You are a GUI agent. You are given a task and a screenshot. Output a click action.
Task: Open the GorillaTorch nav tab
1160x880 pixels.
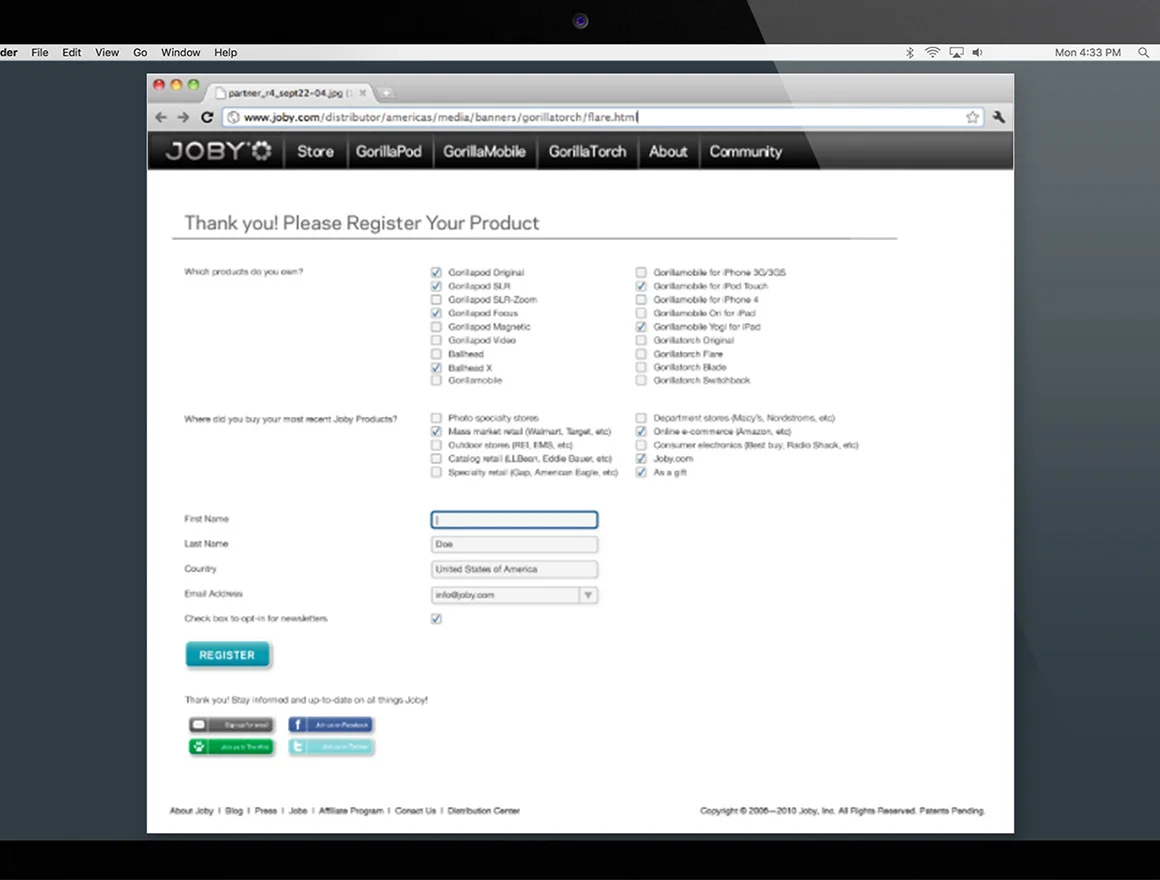587,151
